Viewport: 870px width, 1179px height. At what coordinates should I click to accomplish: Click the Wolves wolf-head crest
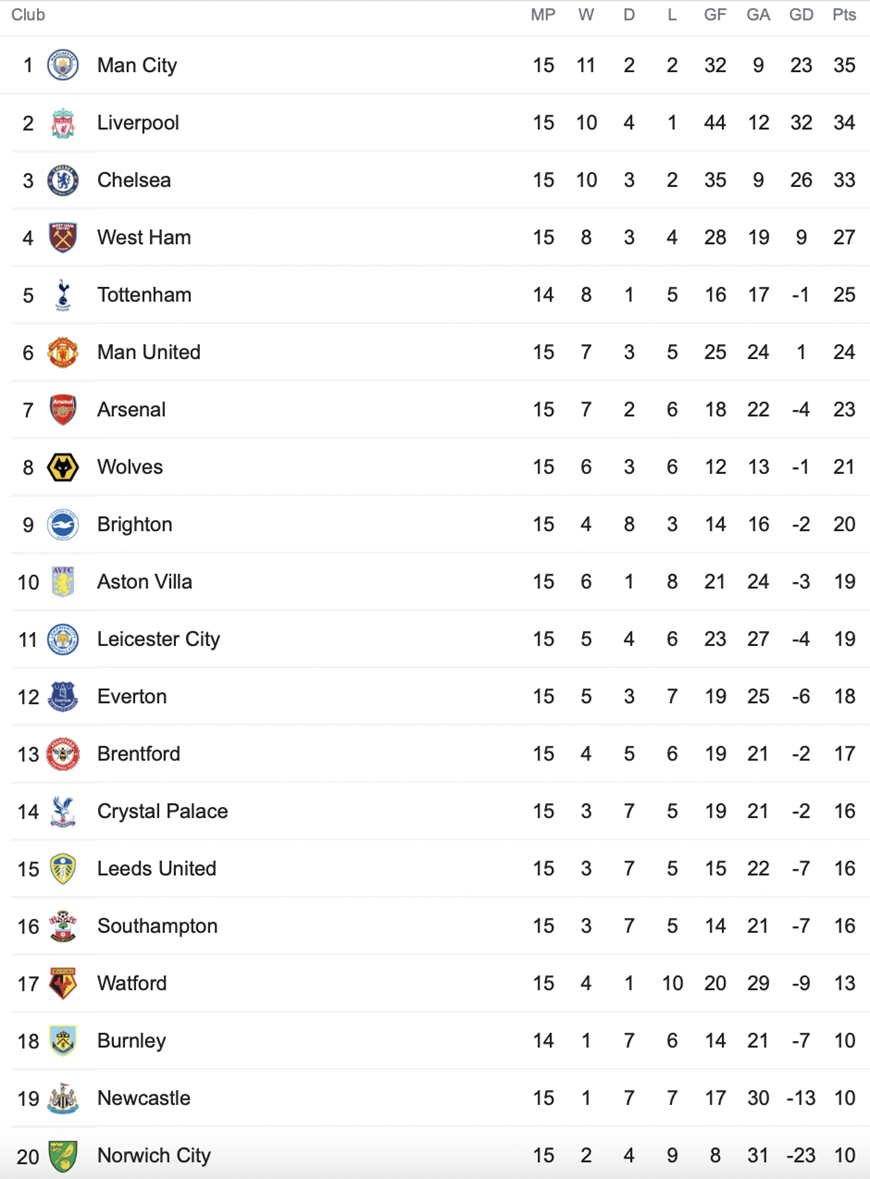(x=62, y=467)
